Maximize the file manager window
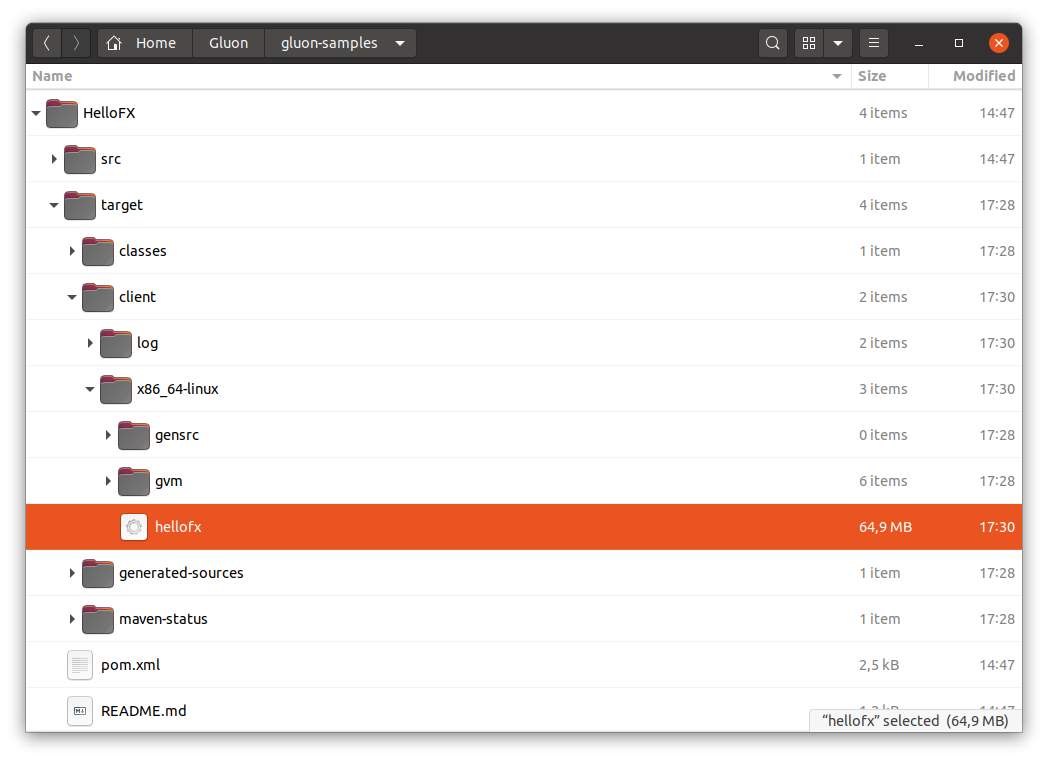 (959, 43)
